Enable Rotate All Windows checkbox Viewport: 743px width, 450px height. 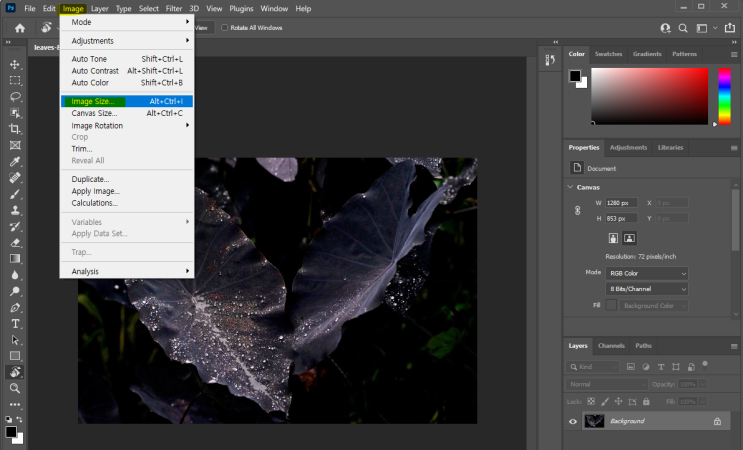(225, 28)
